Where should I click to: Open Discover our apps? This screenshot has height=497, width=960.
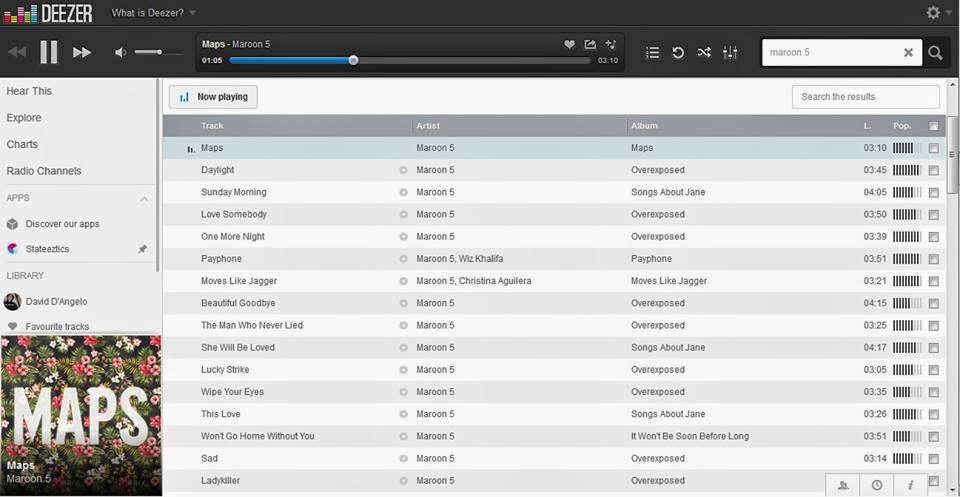point(62,224)
